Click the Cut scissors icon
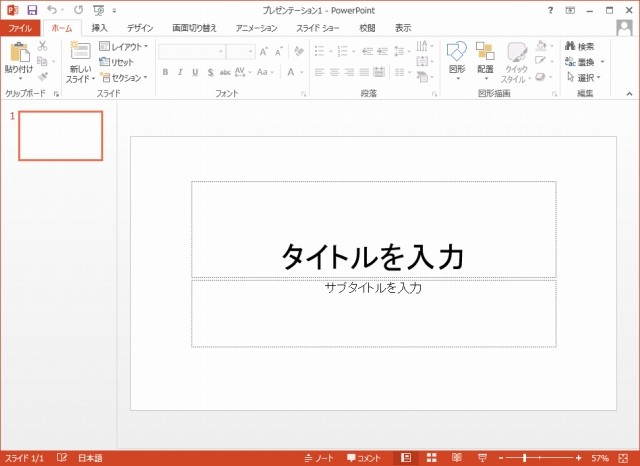Screen dimensions: 640x466 pos(42,46)
